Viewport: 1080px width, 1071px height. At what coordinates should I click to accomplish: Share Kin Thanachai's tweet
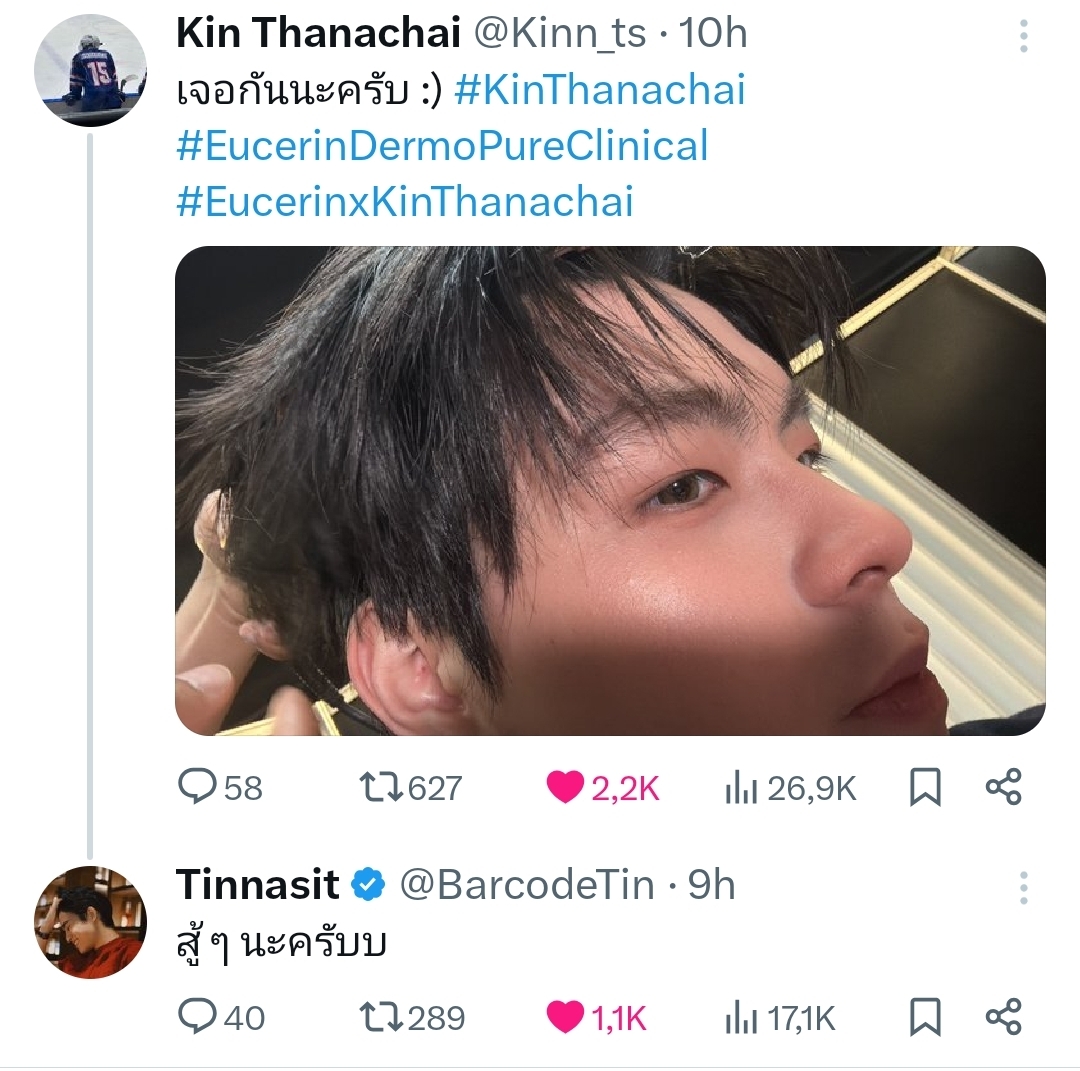1003,788
